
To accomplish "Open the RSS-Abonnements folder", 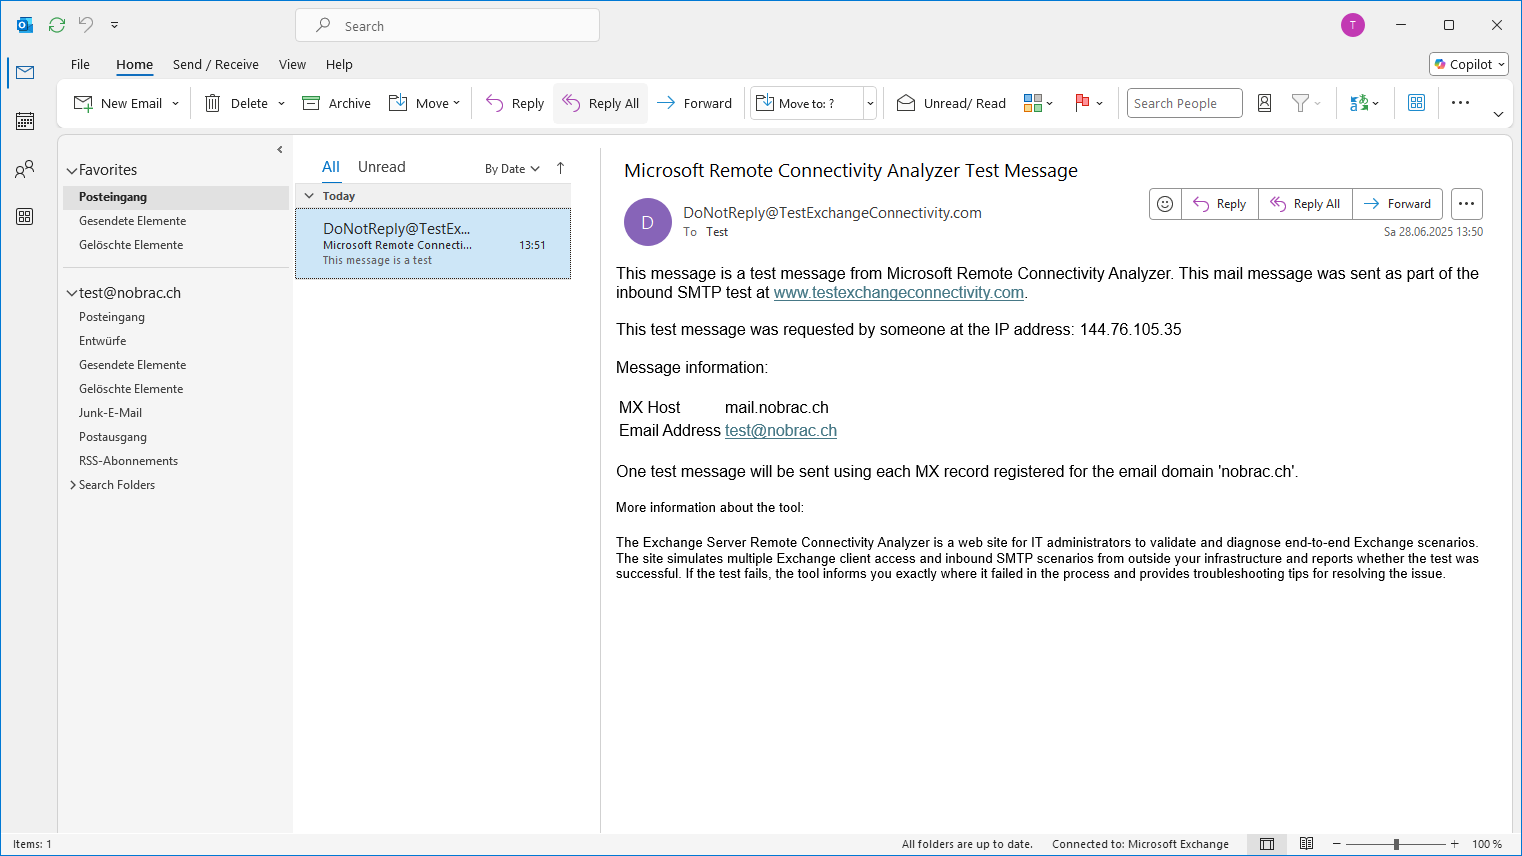I will 176,461.
